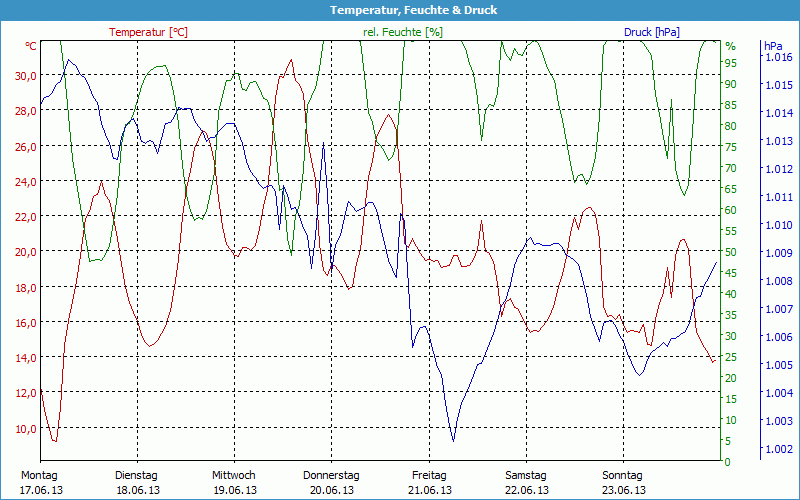Click the 1.007 pressure axis value

tap(779, 309)
